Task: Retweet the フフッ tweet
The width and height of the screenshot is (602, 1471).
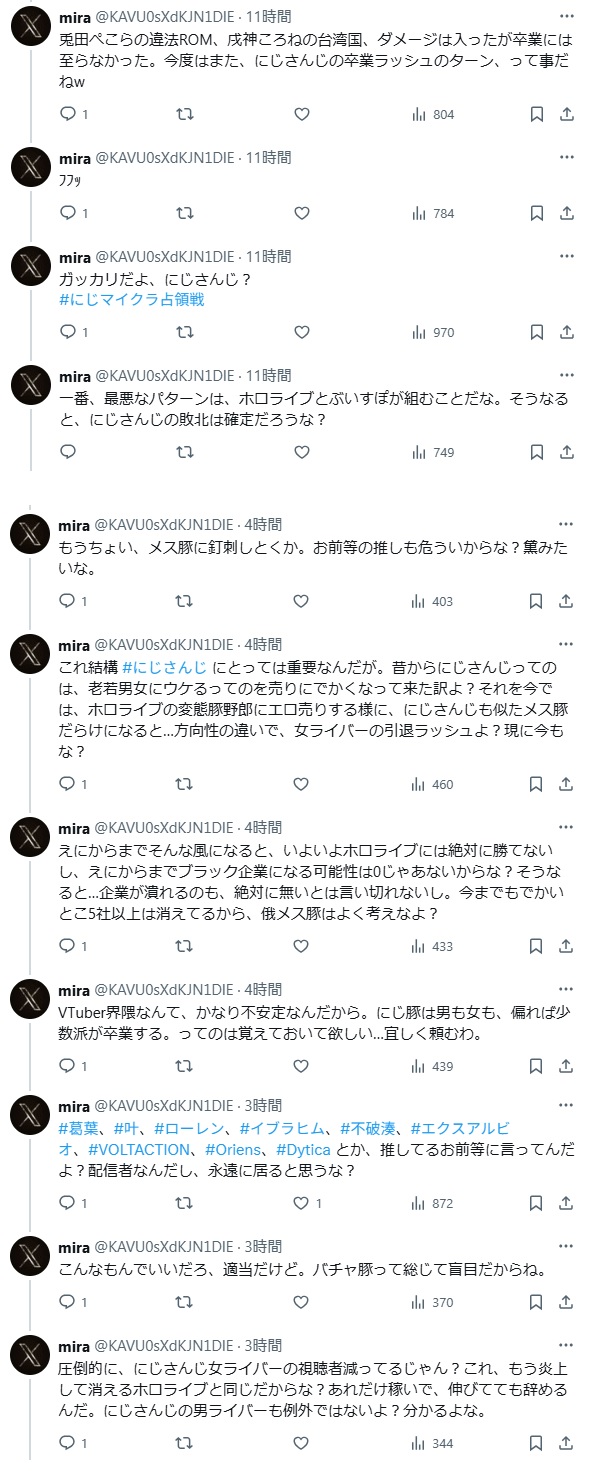Action: 185,213
